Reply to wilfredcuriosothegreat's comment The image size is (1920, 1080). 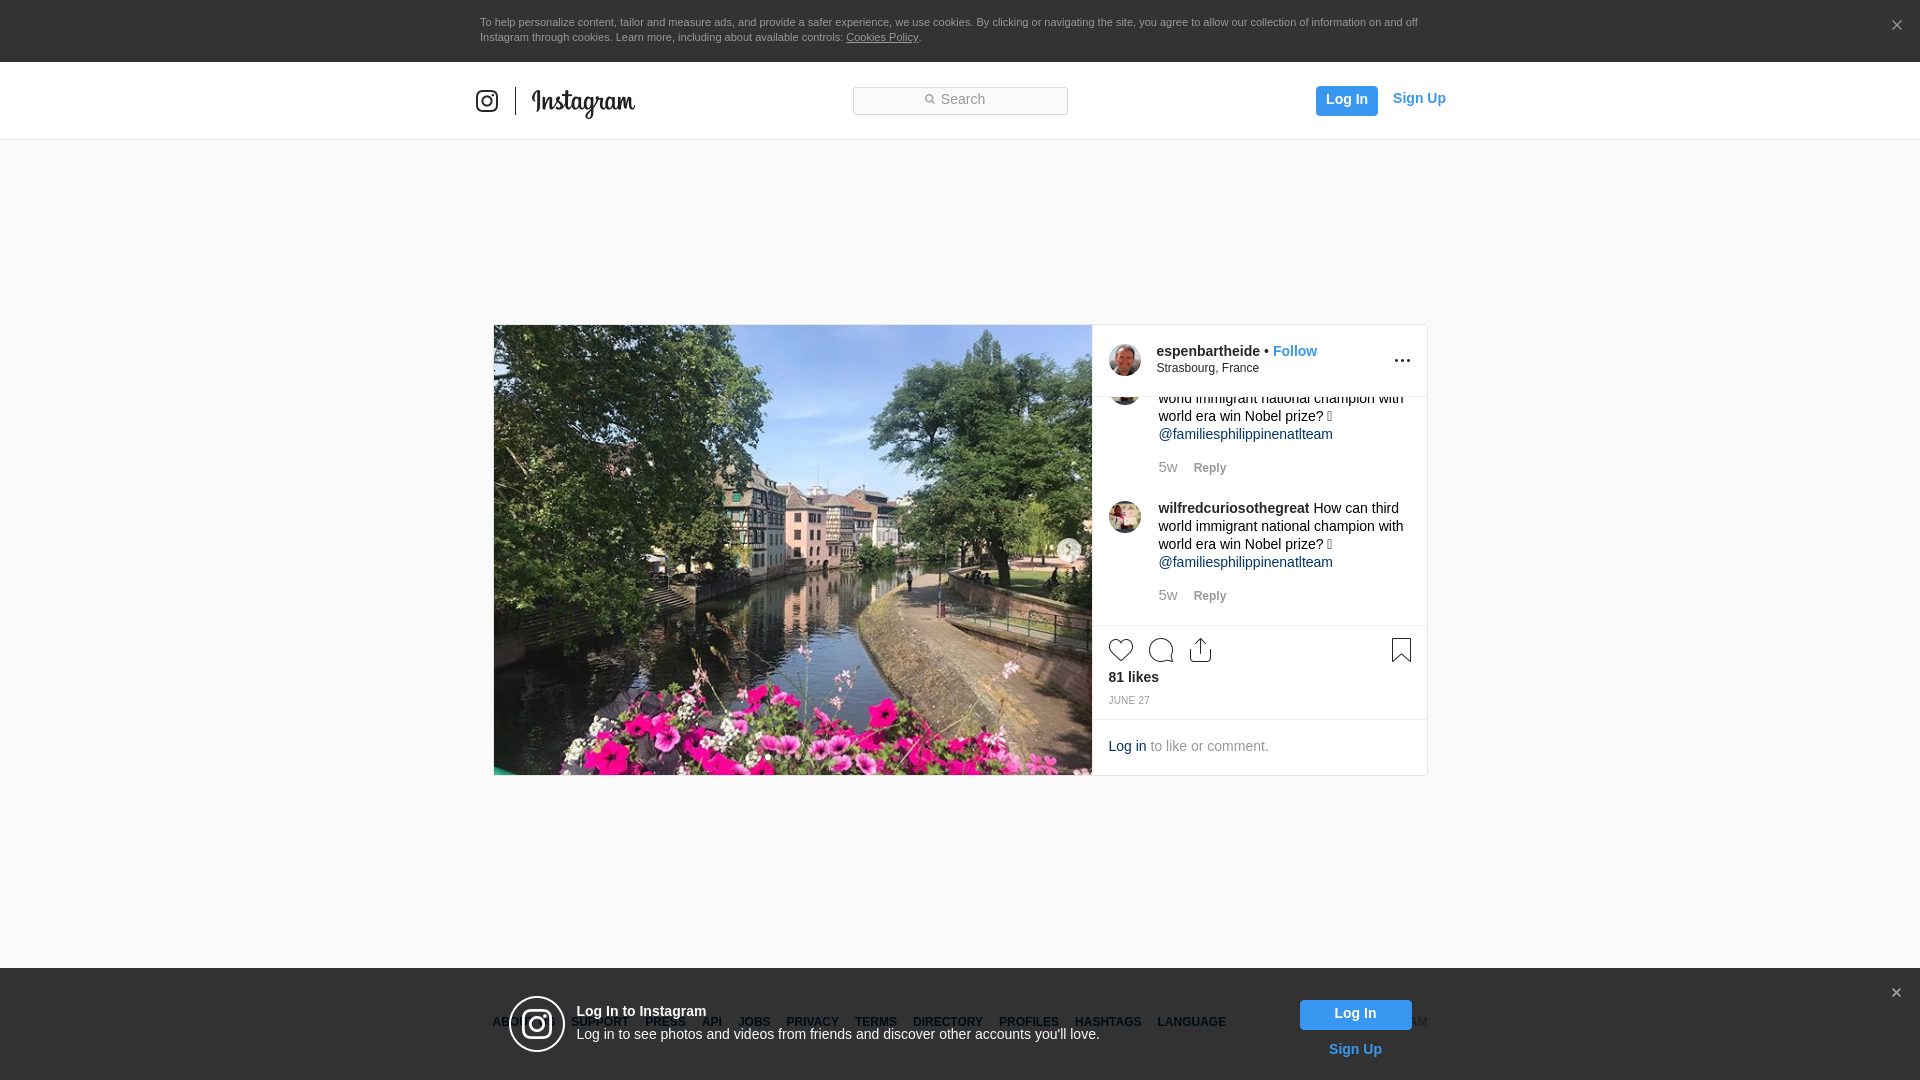coord(1209,596)
